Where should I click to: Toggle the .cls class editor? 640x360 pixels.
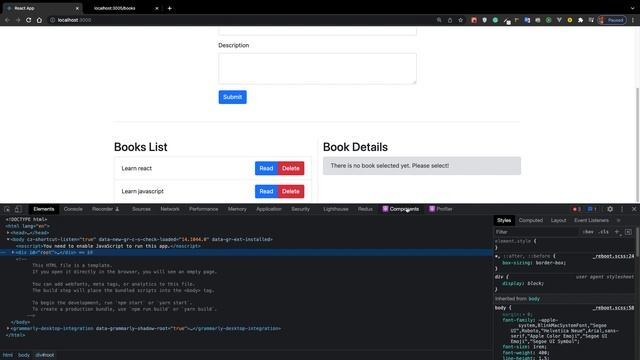[604, 232]
